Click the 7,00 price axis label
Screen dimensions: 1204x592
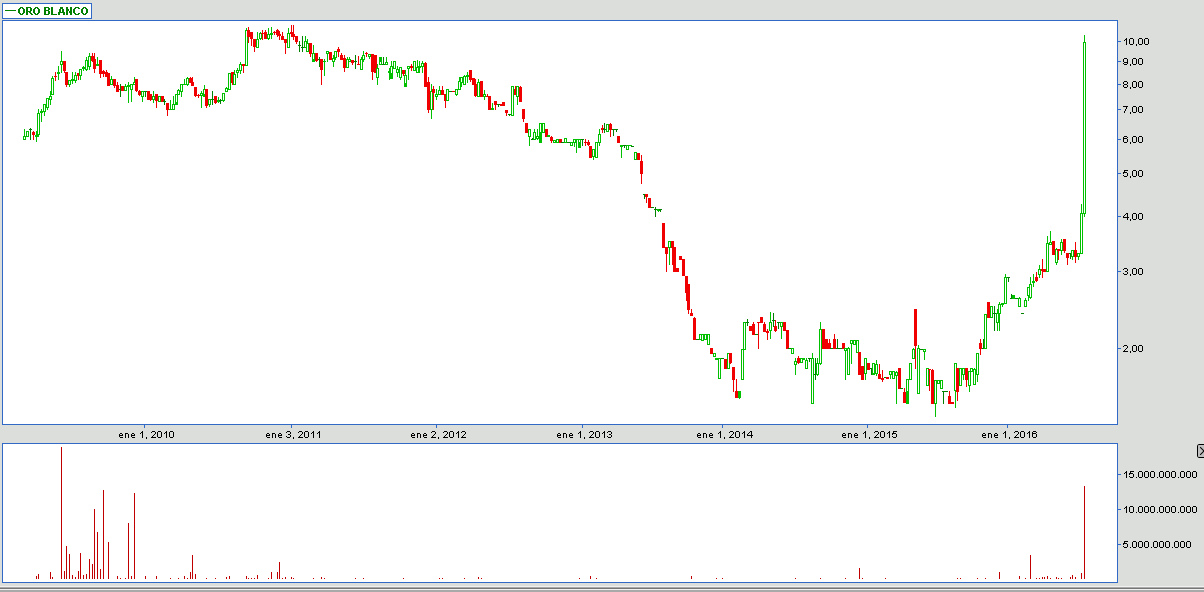[x=1133, y=110]
